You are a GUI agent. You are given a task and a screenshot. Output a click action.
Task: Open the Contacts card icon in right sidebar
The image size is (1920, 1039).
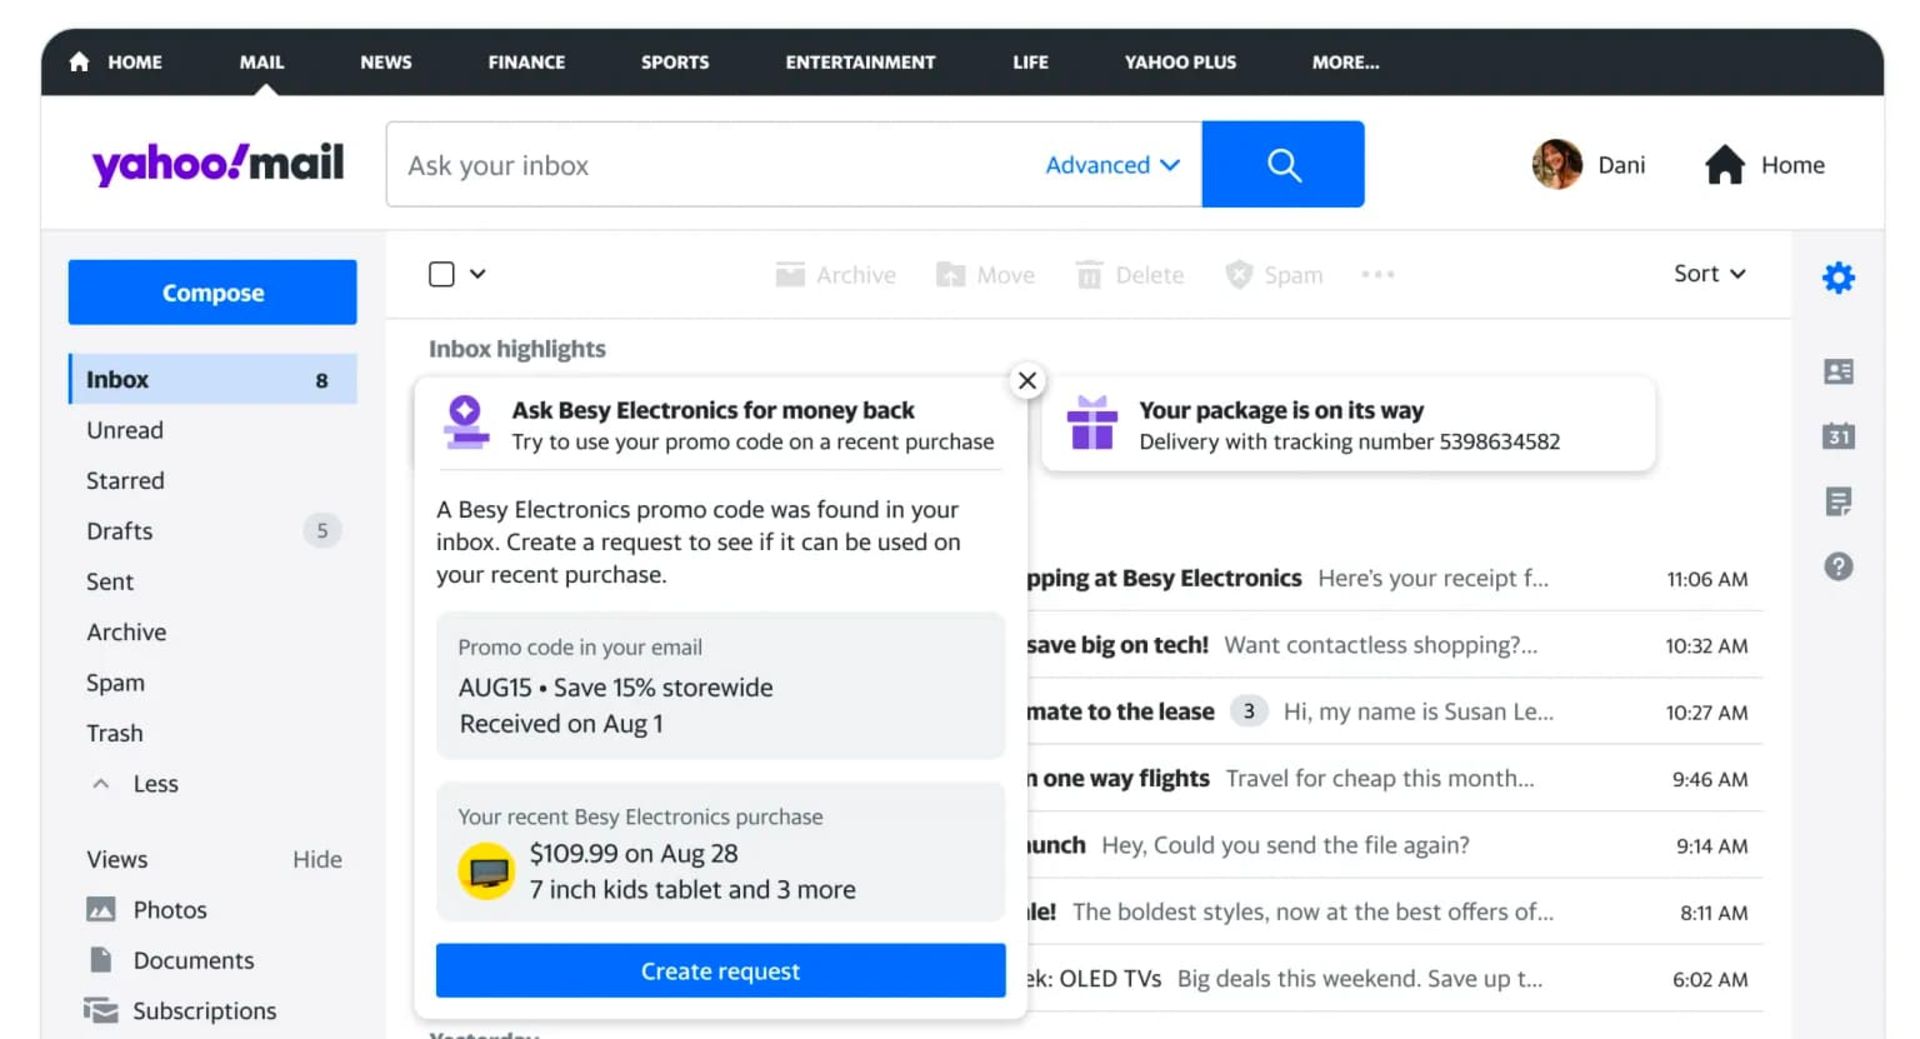1840,371
